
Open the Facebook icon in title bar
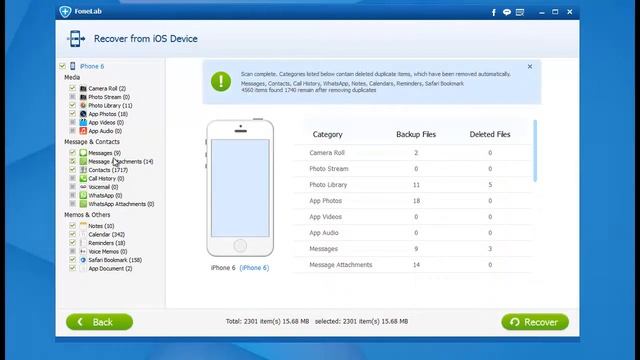point(493,12)
